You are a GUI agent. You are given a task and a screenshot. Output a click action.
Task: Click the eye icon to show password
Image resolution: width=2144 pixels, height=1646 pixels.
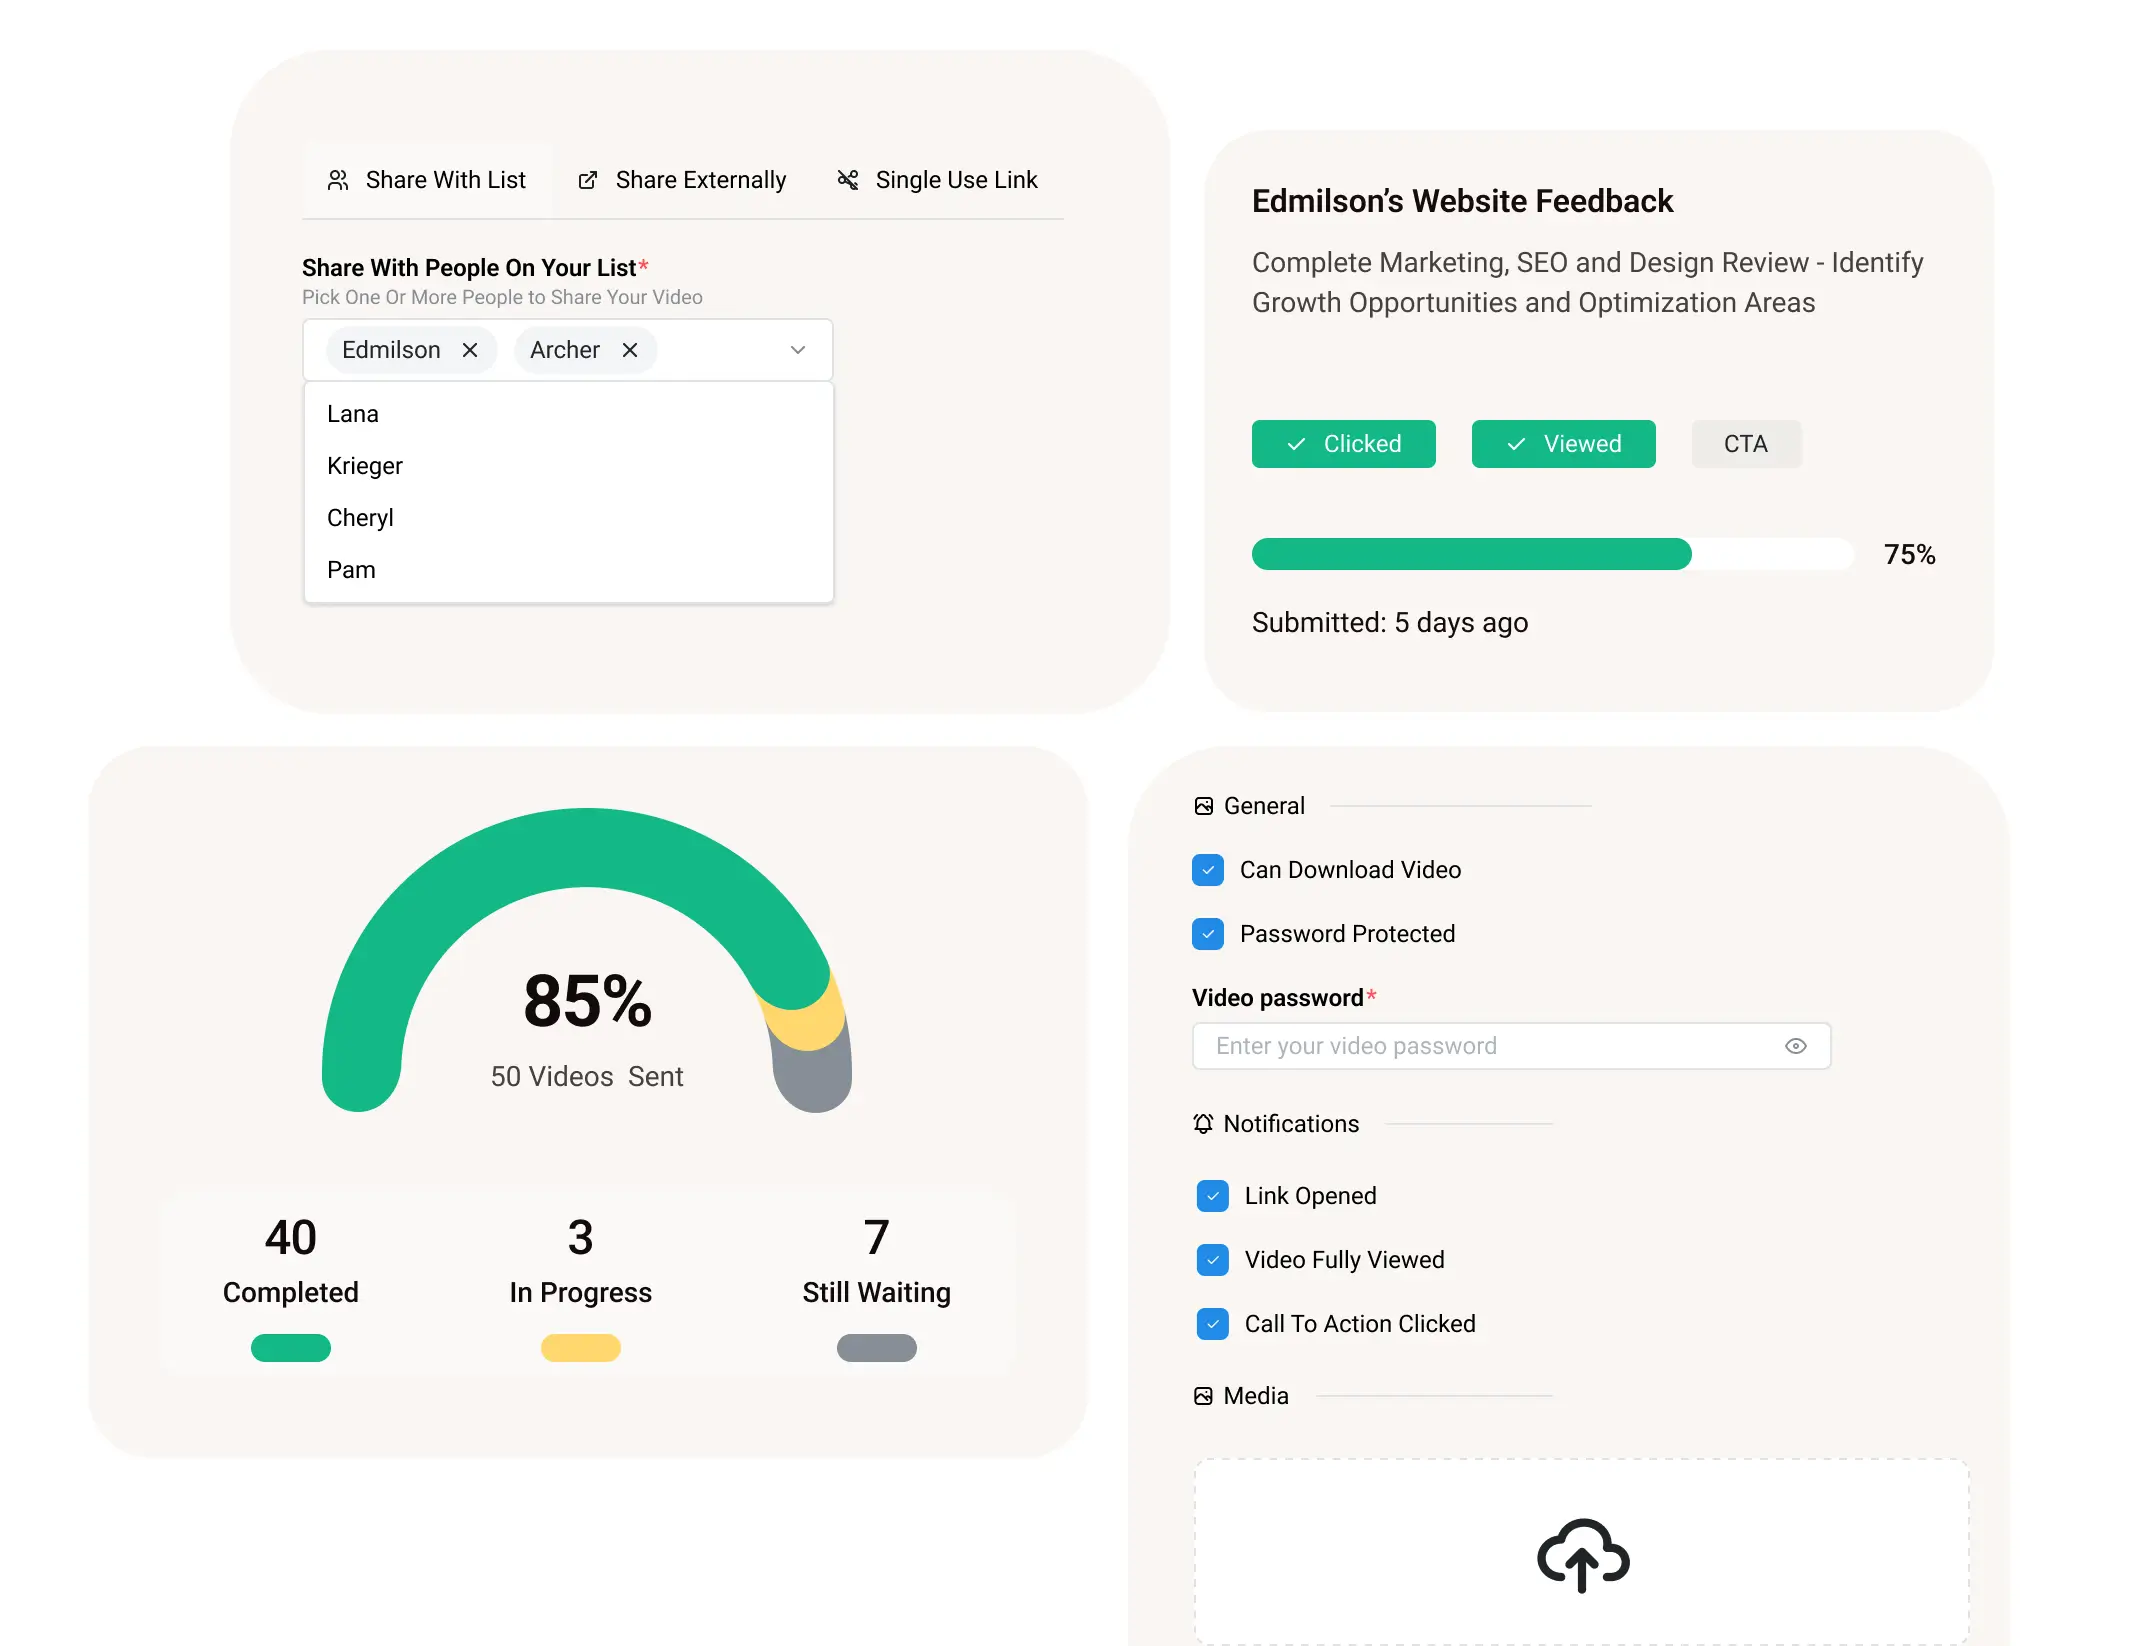(x=1796, y=1046)
